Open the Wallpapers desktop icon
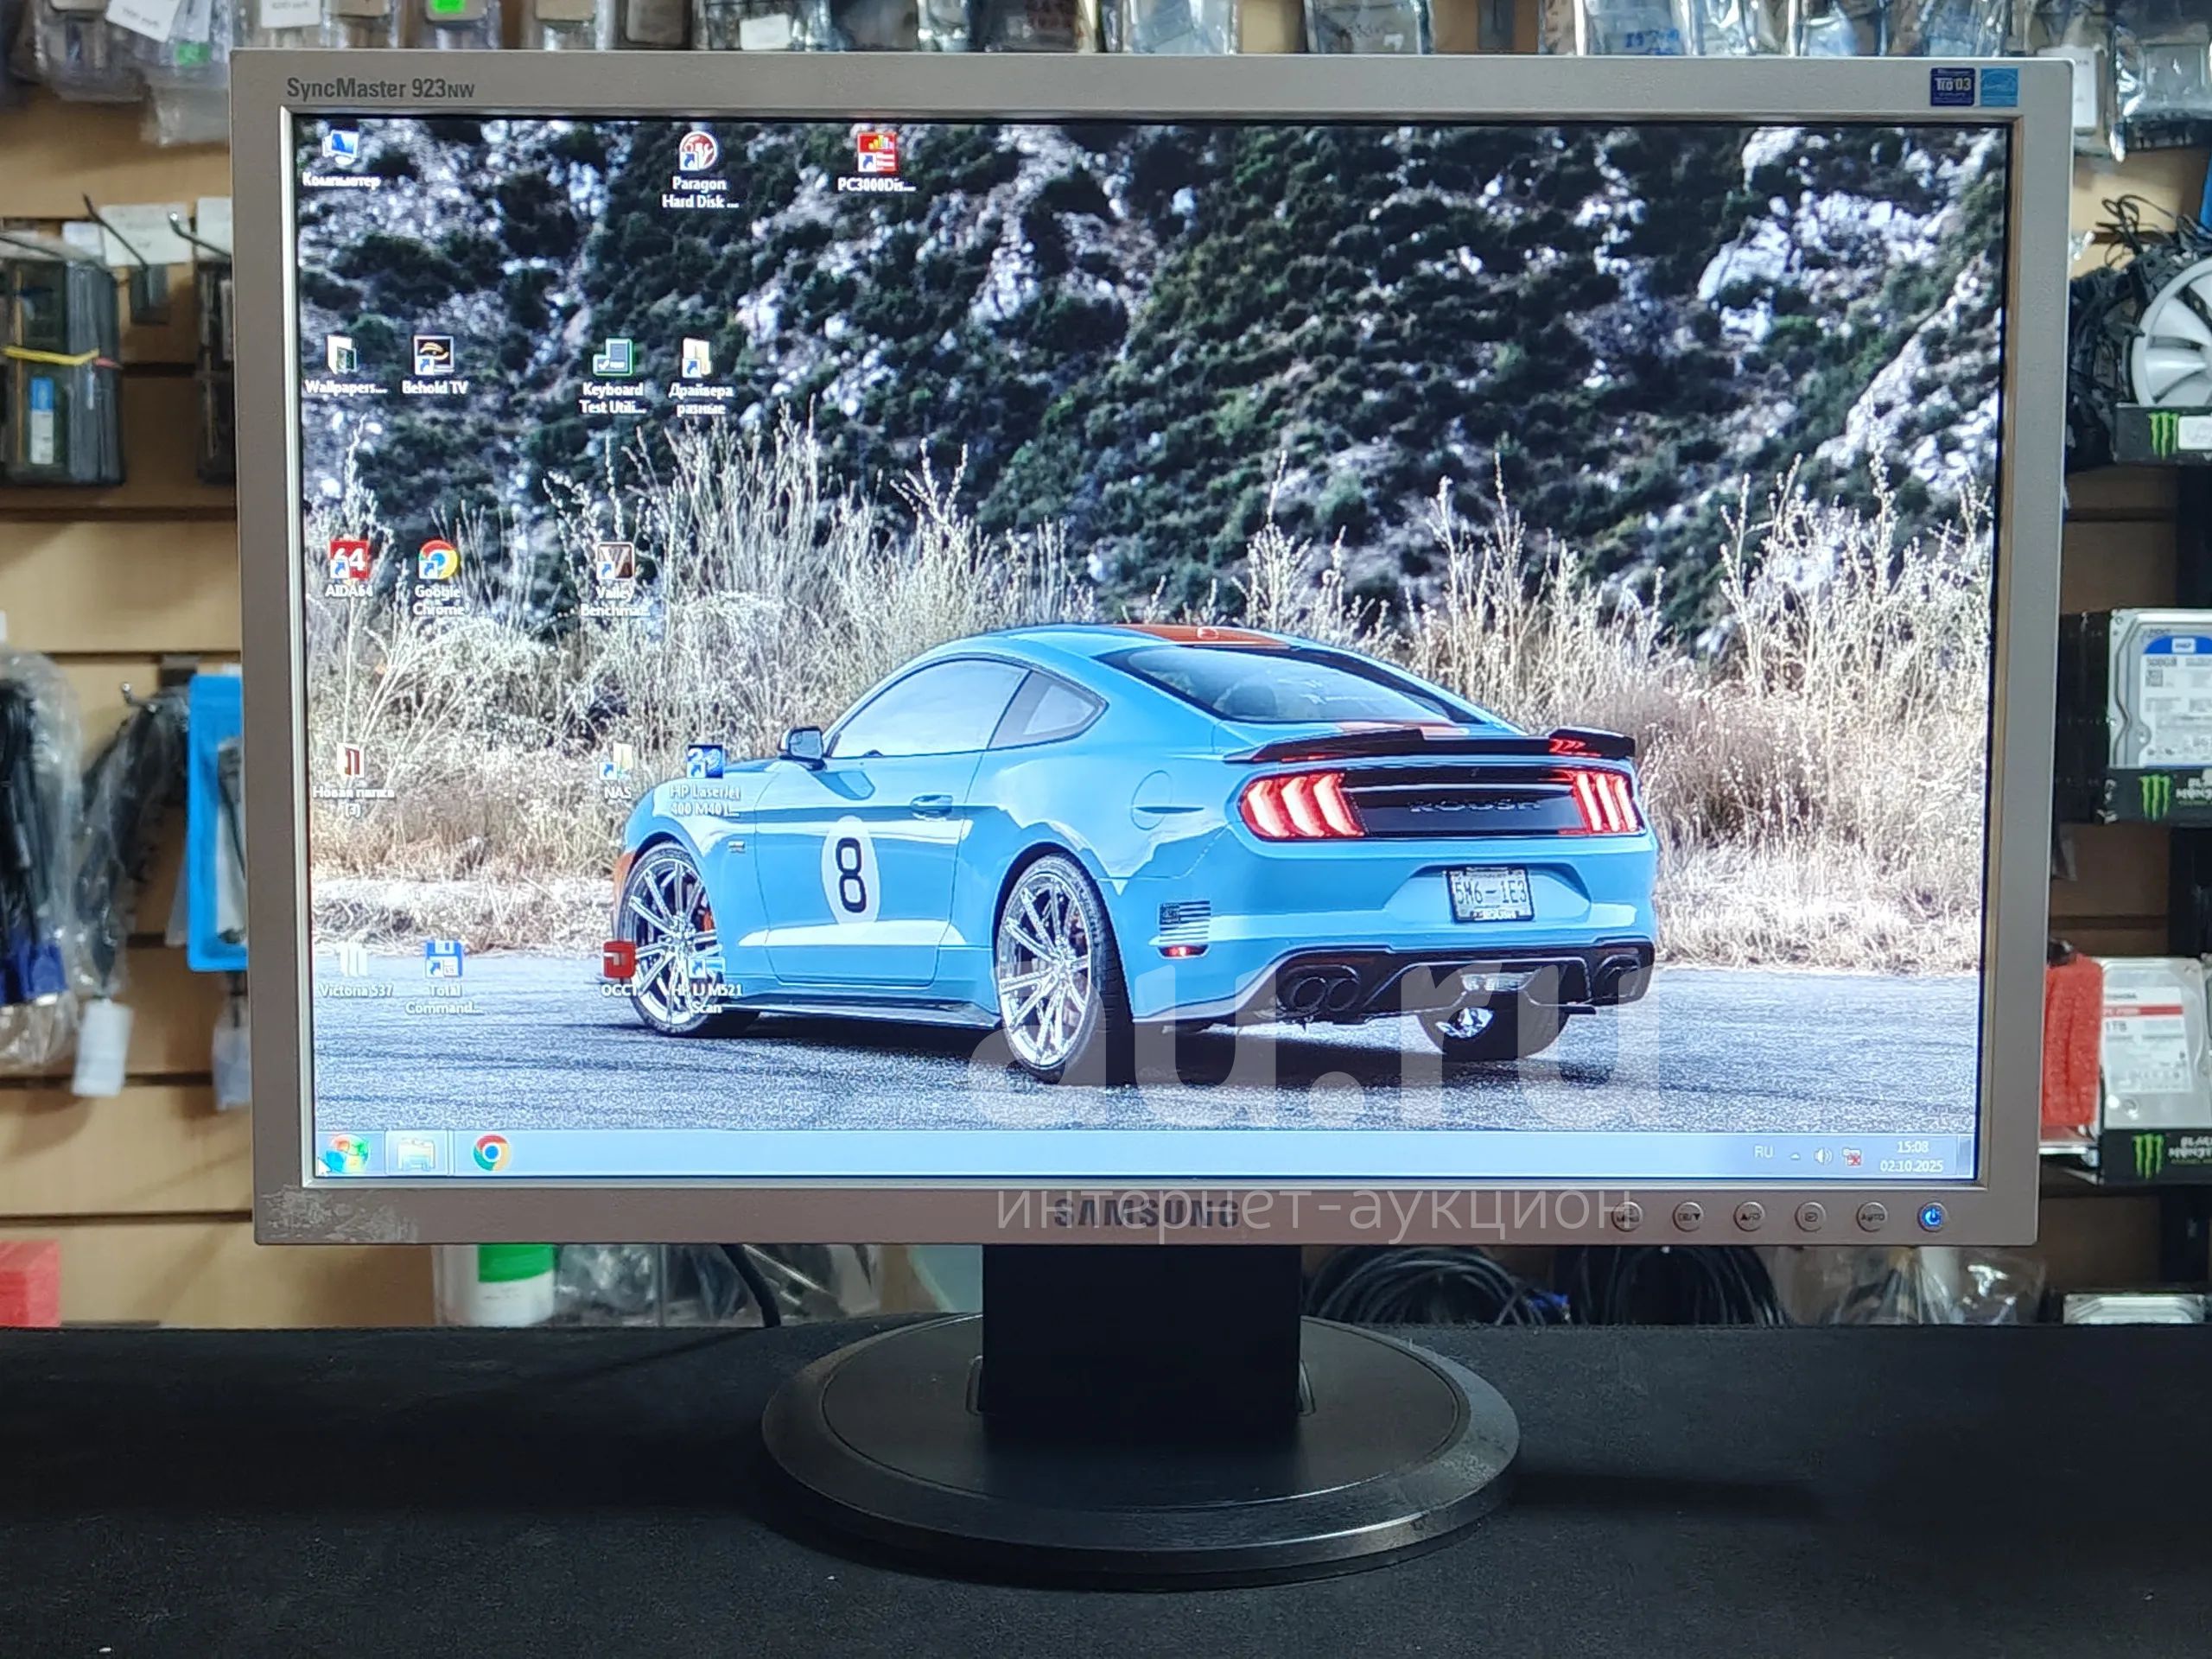 [342, 357]
